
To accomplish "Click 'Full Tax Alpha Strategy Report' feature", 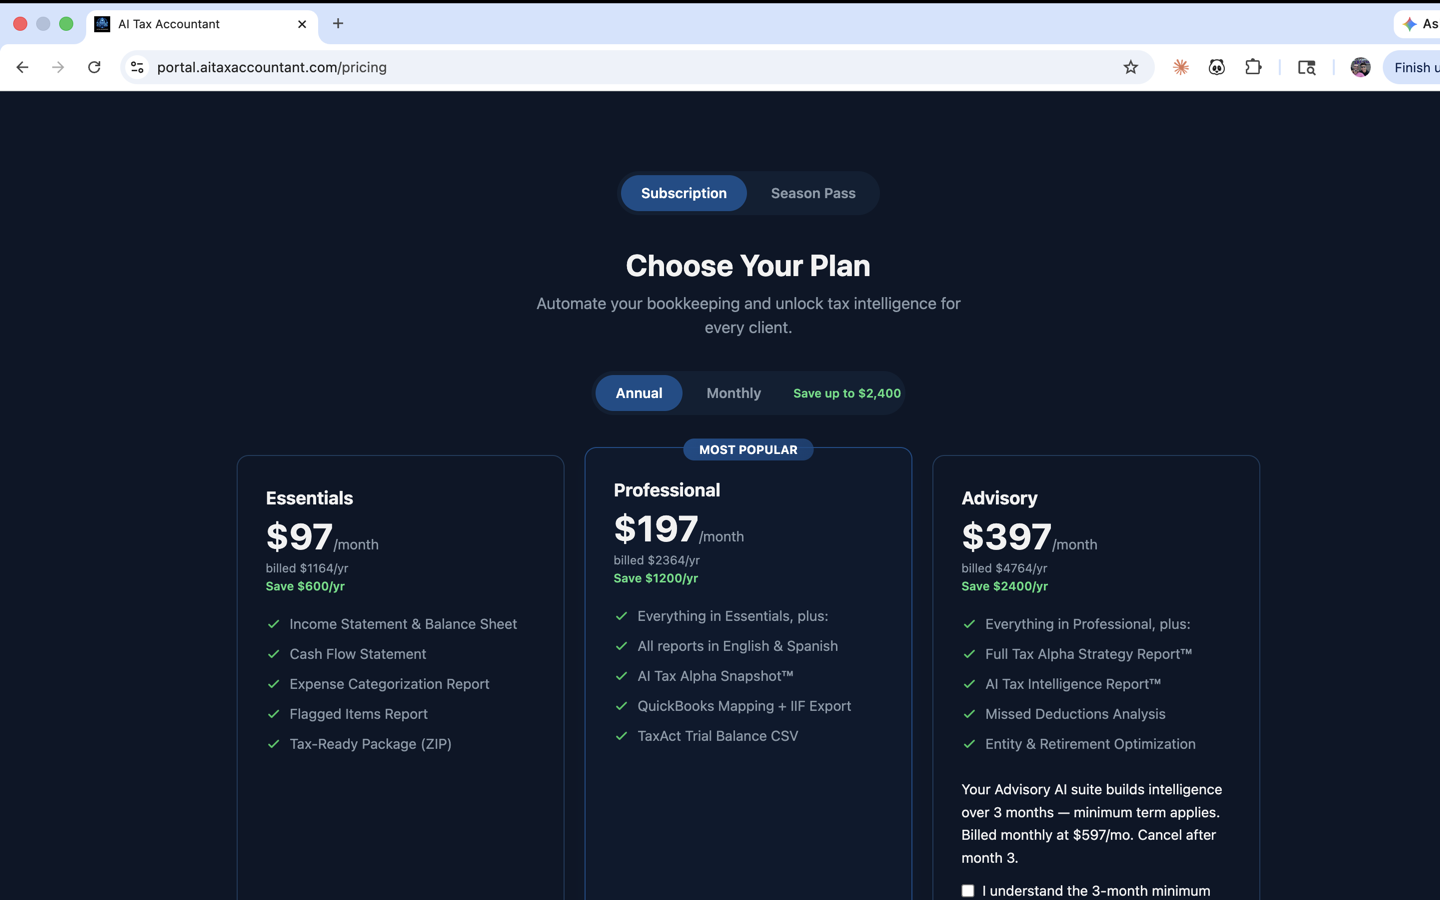I will coord(1089,654).
